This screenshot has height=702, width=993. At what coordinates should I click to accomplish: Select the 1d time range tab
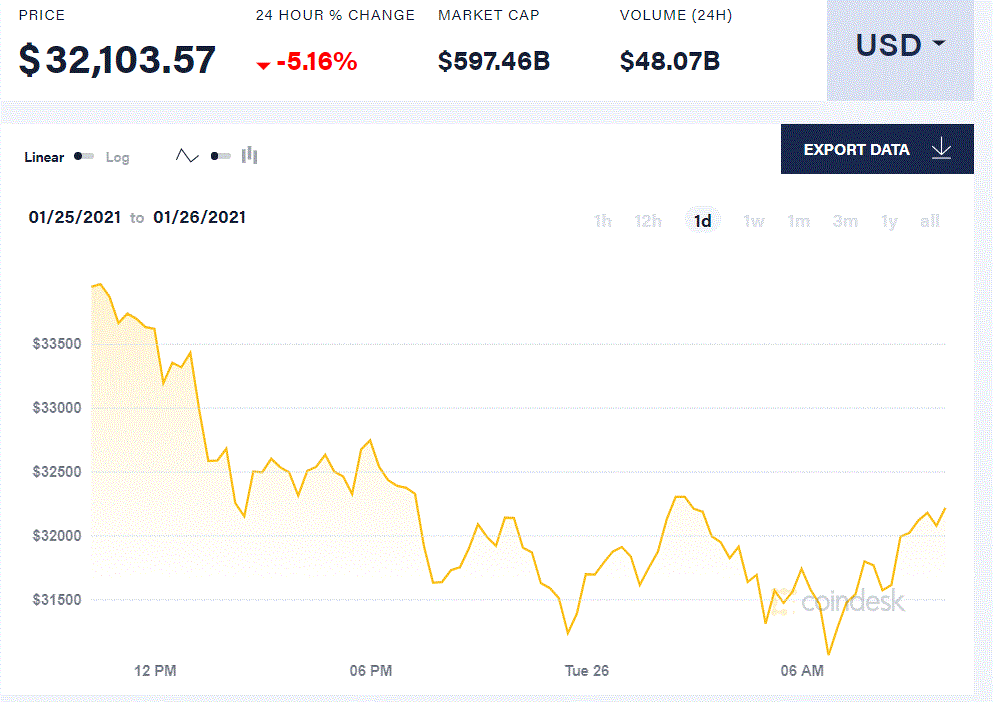pyautogui.click(x=702, y=221)
